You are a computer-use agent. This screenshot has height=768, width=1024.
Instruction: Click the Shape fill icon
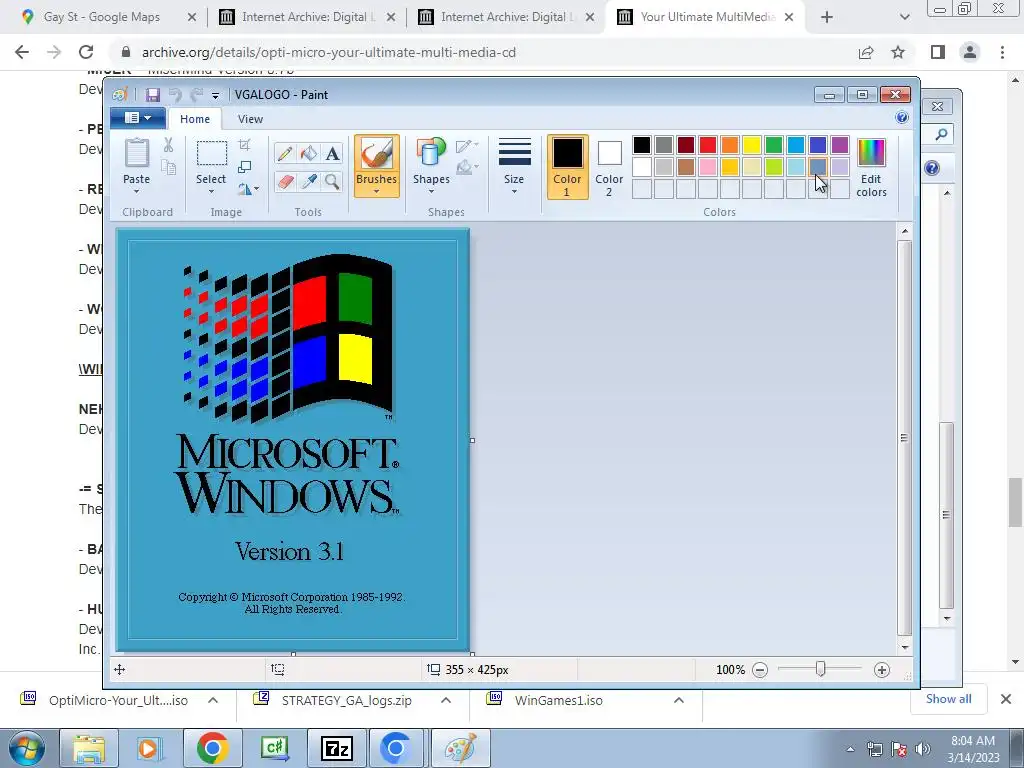[x=466, y=168]
